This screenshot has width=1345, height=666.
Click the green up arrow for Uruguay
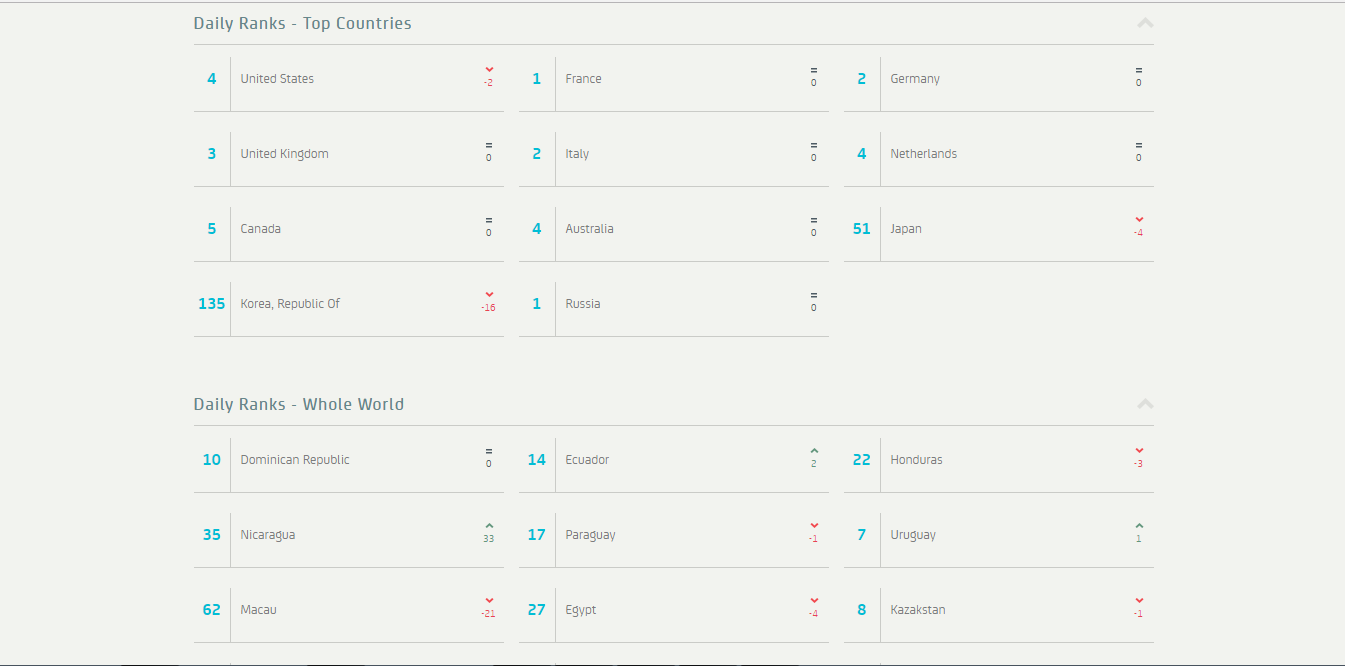[x=1139, y=526]
